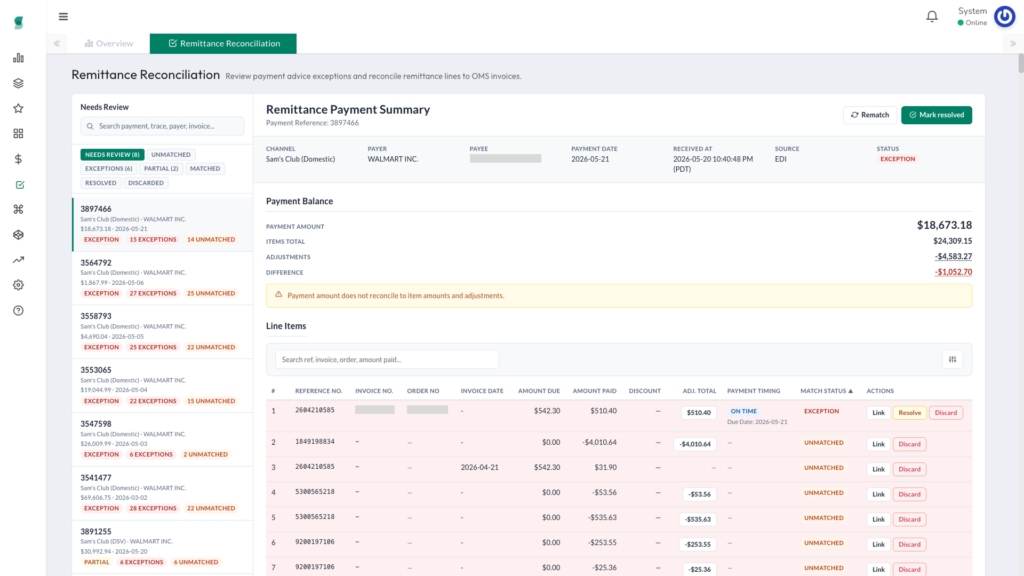Image resolution: width=1024 pixels, height=576 pixels.
Task: Filter list by Unmatched
Action: [171, 155]
